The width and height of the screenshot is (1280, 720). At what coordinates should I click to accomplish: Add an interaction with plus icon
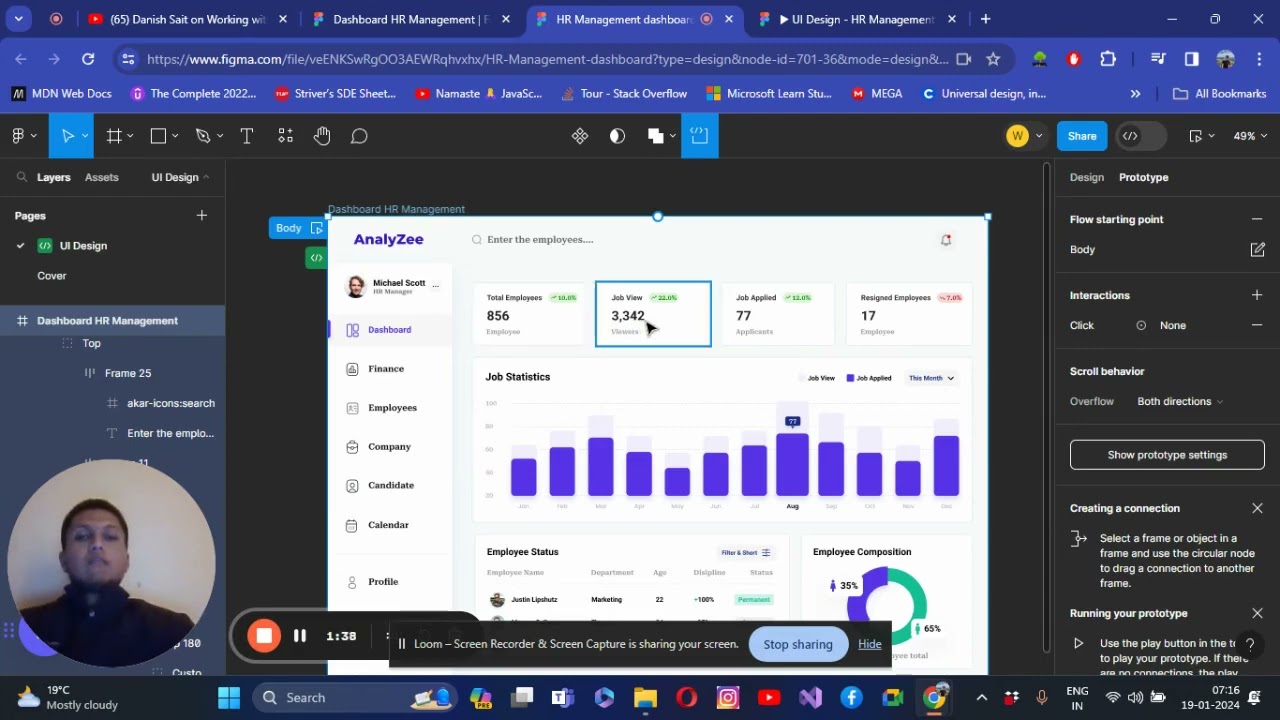click(1257, 295)
